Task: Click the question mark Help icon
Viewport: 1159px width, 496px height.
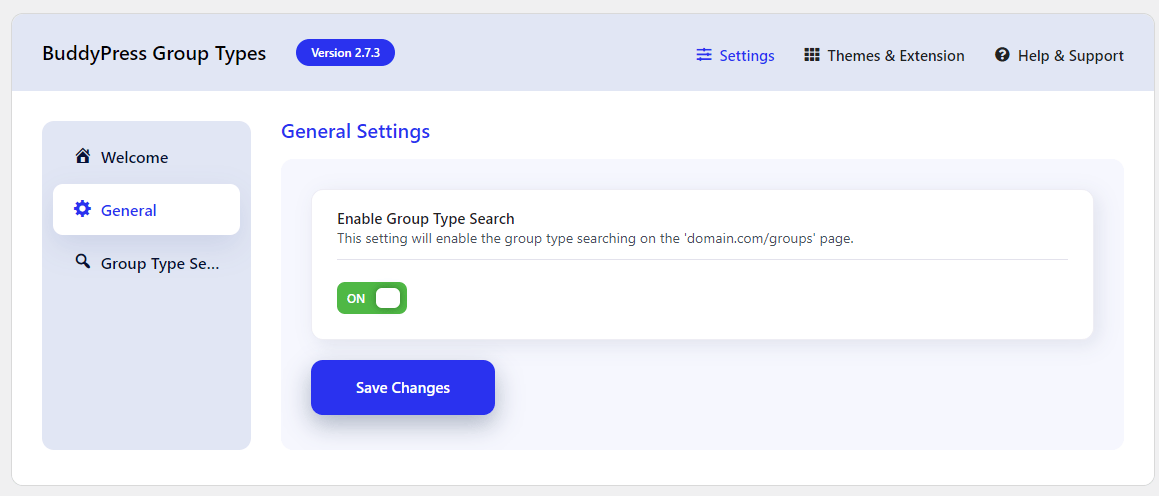Action: [x=1002, y=55]
